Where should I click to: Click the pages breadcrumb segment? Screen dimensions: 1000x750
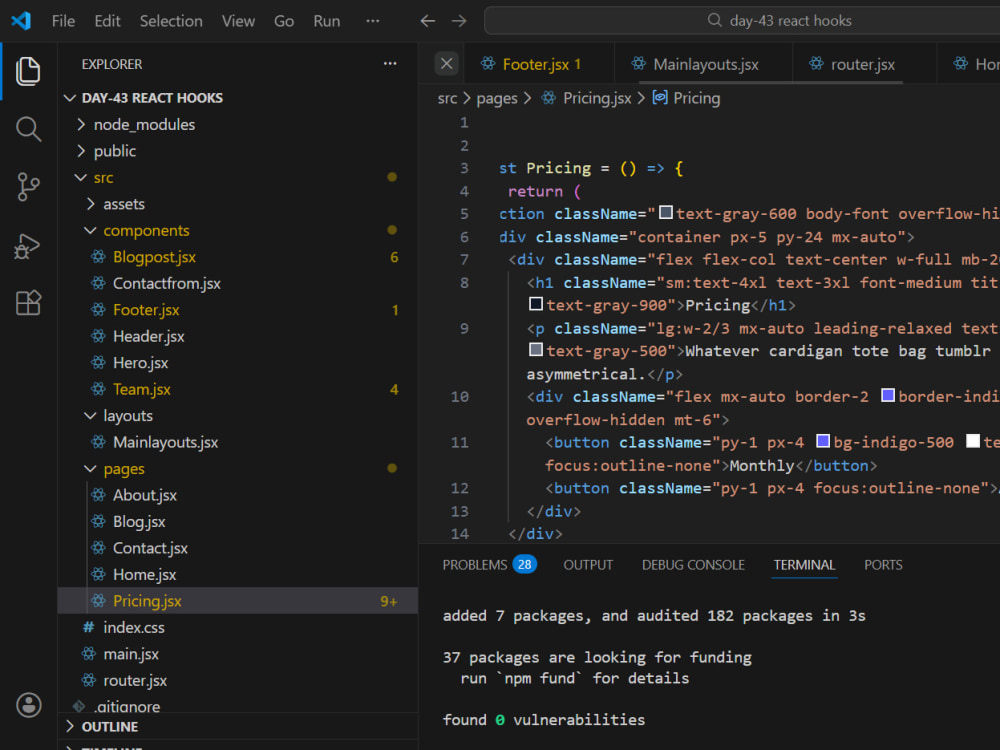[x=497, y=98]
